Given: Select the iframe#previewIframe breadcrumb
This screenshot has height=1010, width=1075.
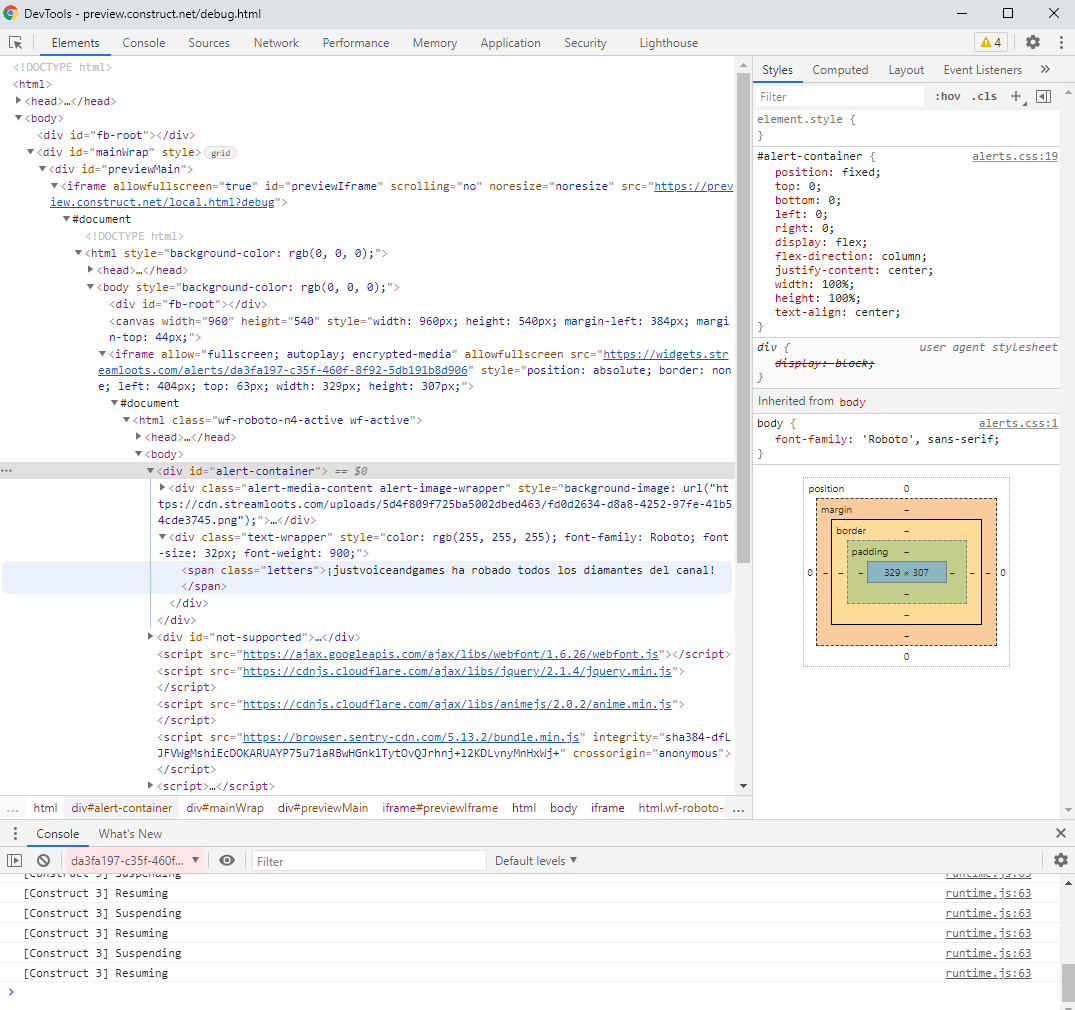Looking at the screenshot, I should click(440, 808).
